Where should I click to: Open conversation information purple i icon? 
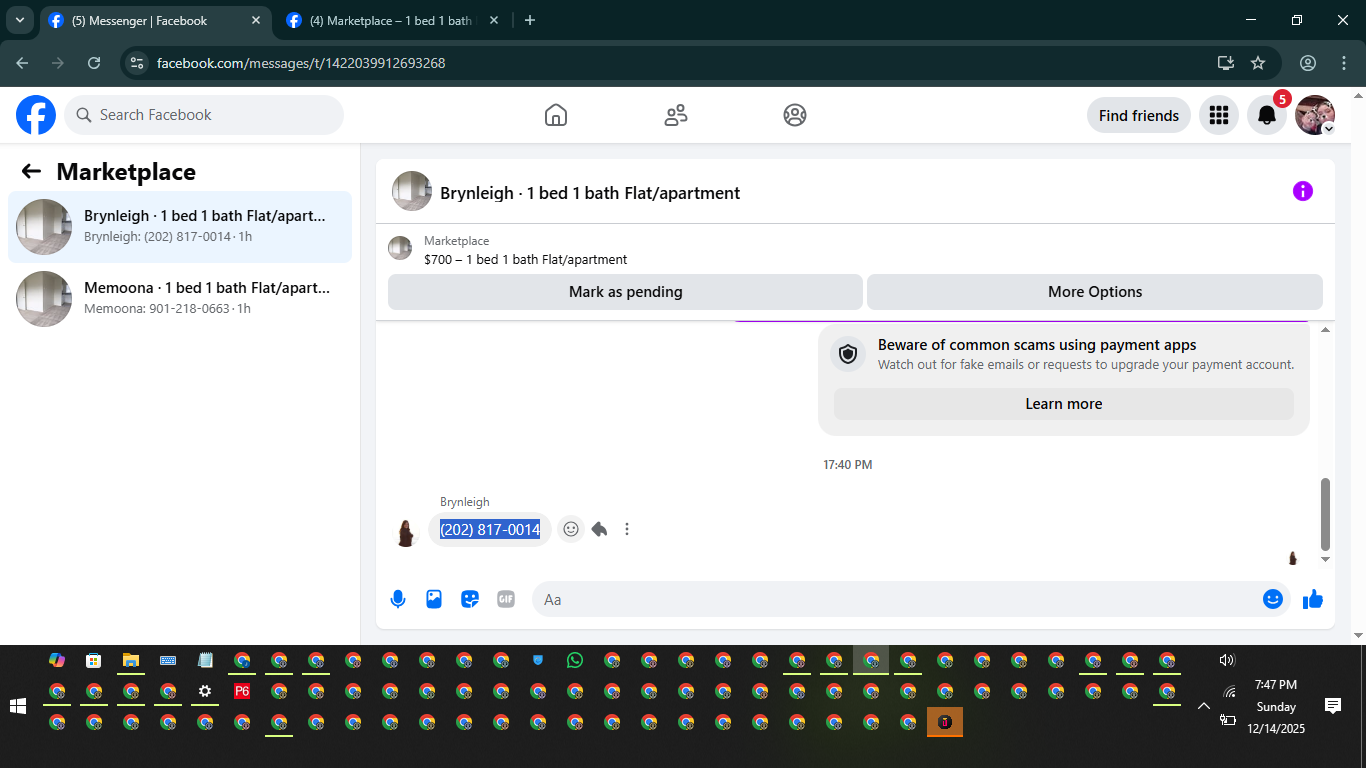point(1302,191)
